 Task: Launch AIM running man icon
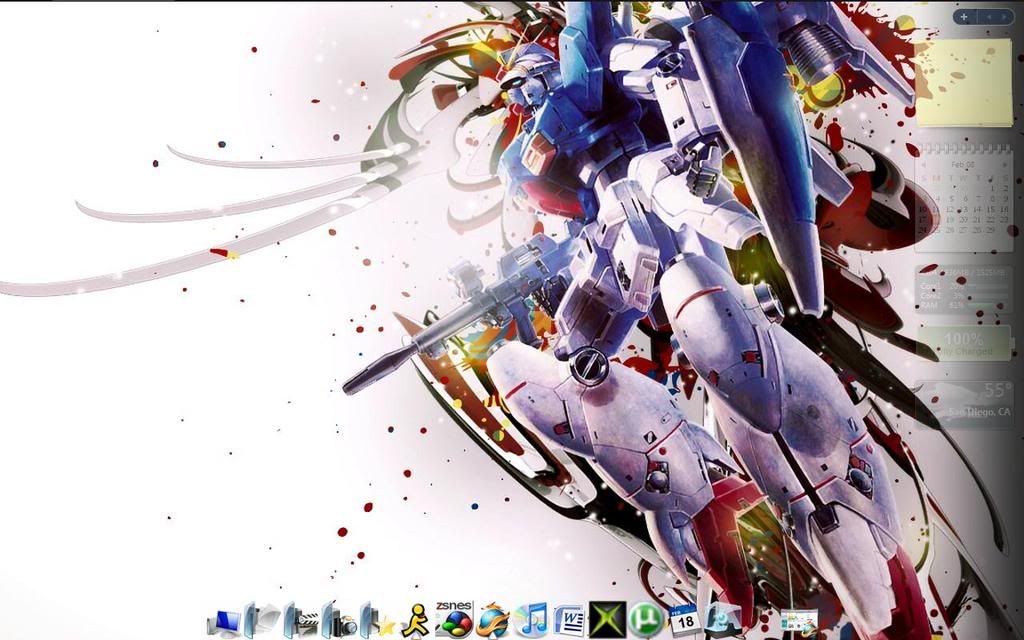coord(415,619)
